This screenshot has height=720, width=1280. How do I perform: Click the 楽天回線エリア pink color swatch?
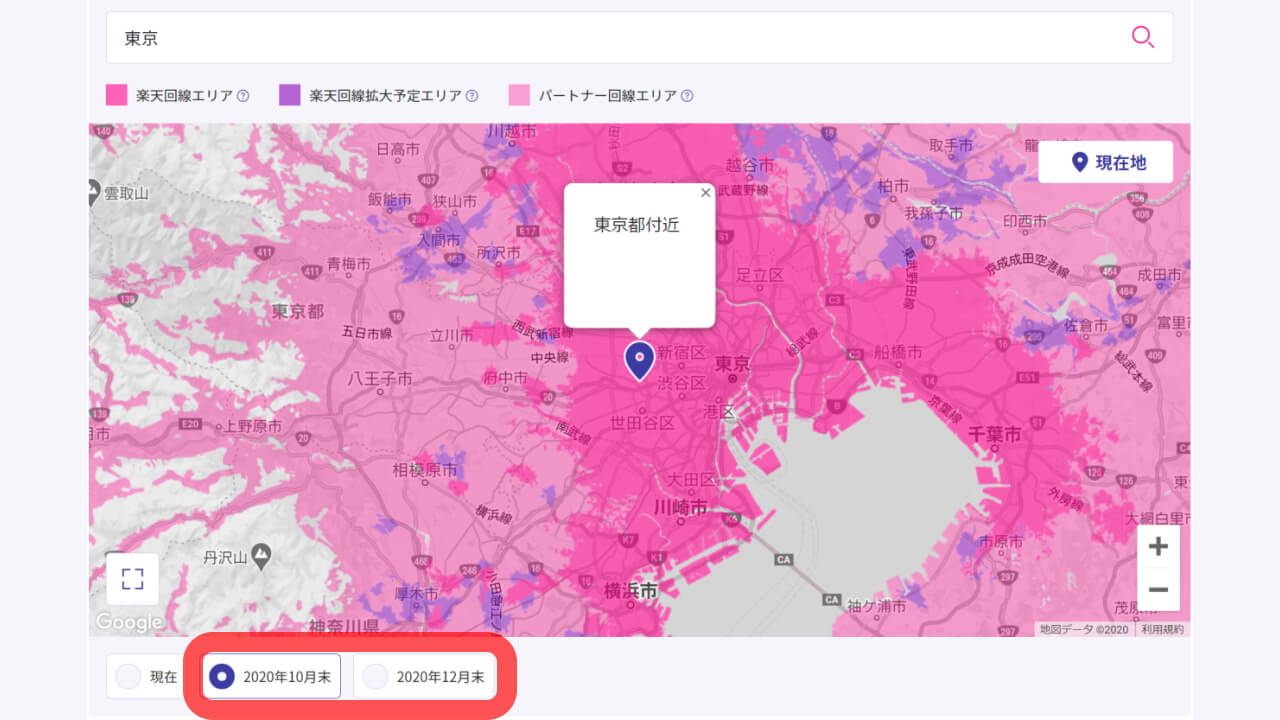point(116,96)
